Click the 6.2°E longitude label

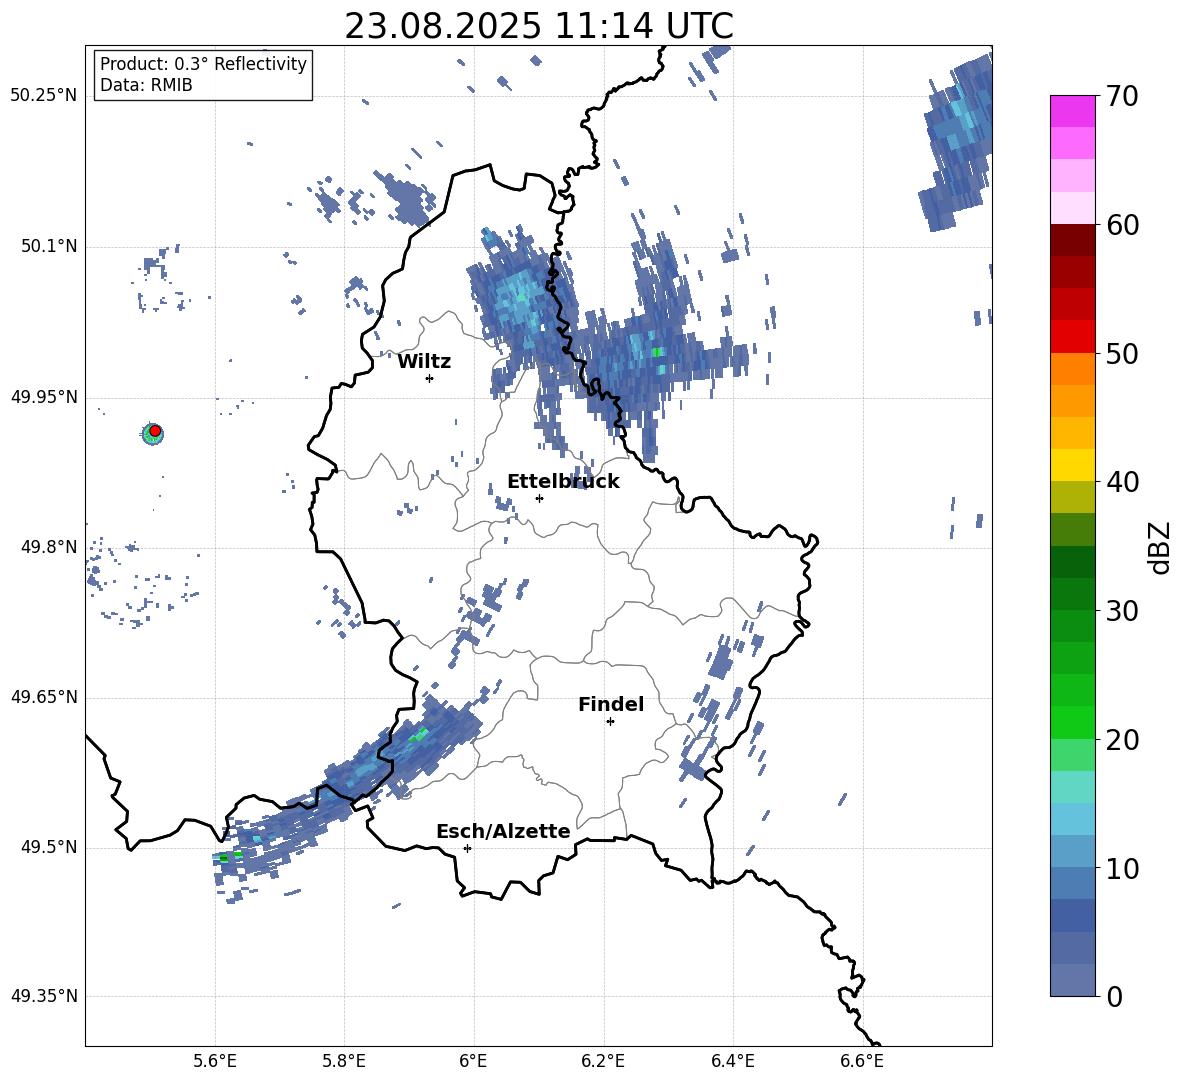pos(603,1061)
